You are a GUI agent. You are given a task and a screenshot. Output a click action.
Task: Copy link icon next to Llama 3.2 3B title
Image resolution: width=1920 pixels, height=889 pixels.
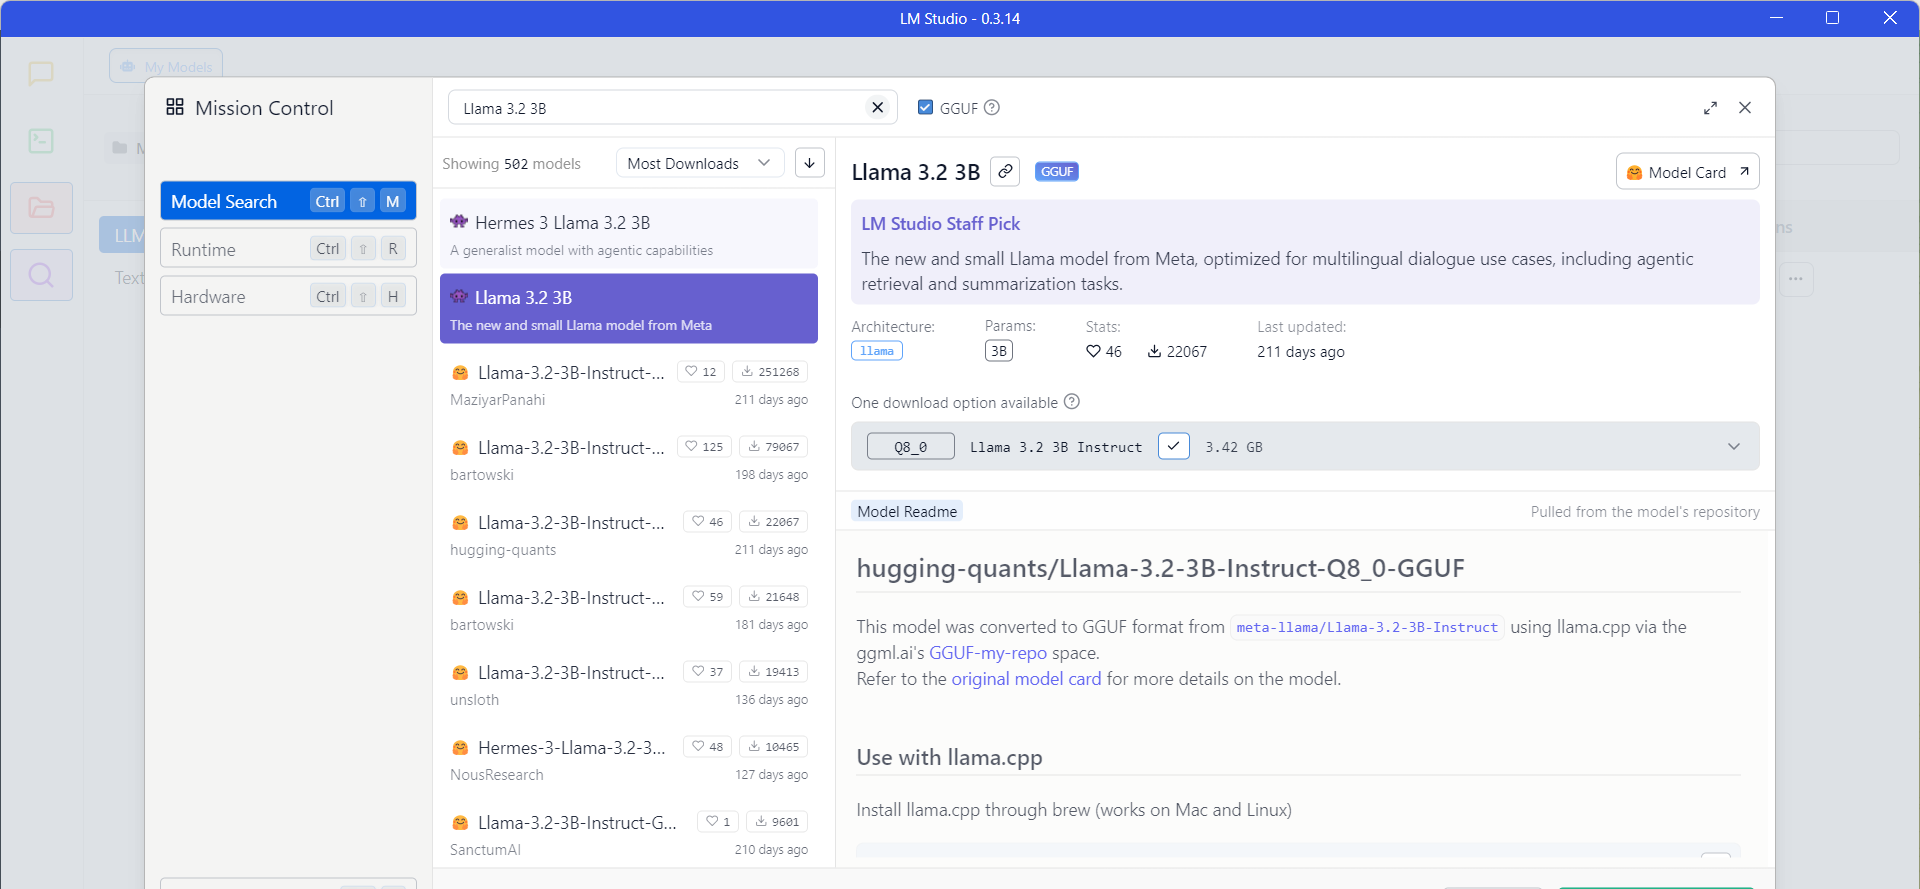click(x=1005, y=172)
